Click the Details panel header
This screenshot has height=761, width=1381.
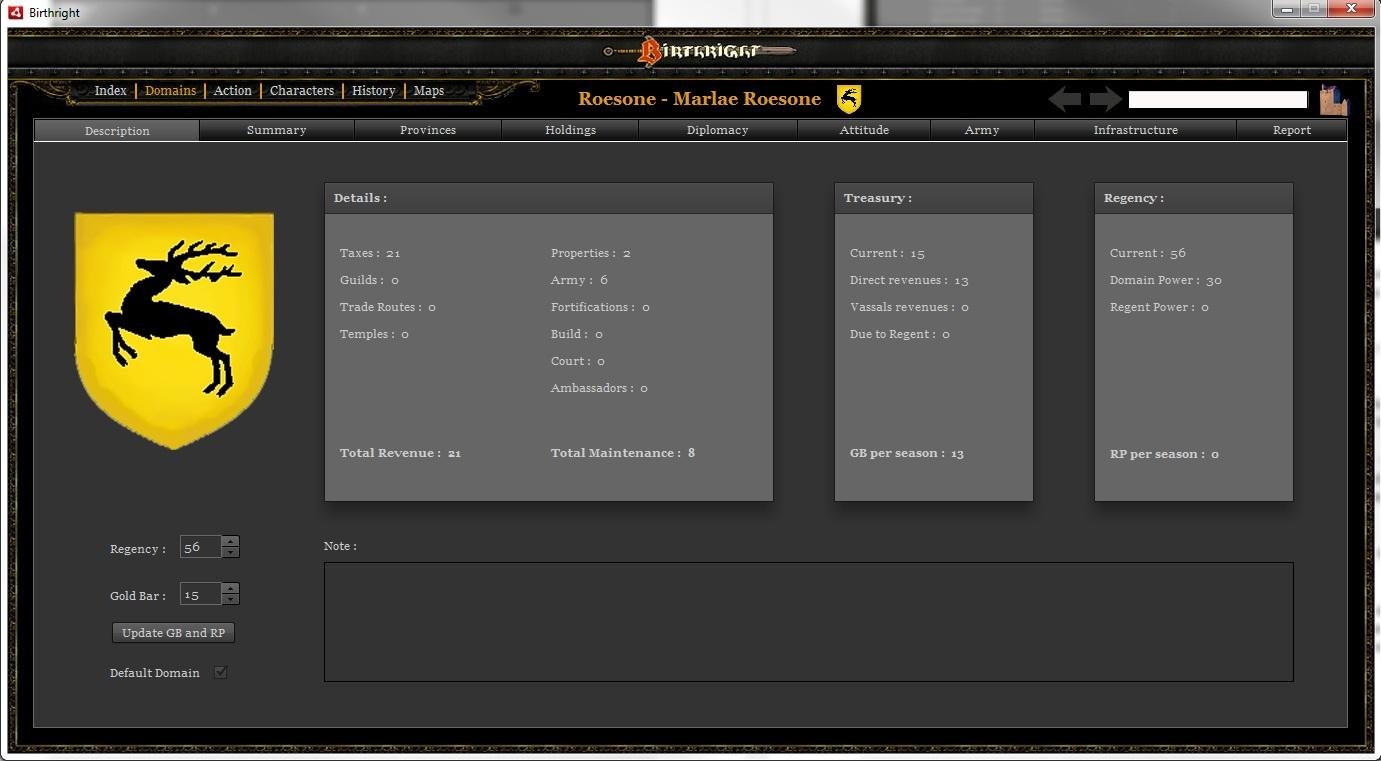tap(549, 198)
